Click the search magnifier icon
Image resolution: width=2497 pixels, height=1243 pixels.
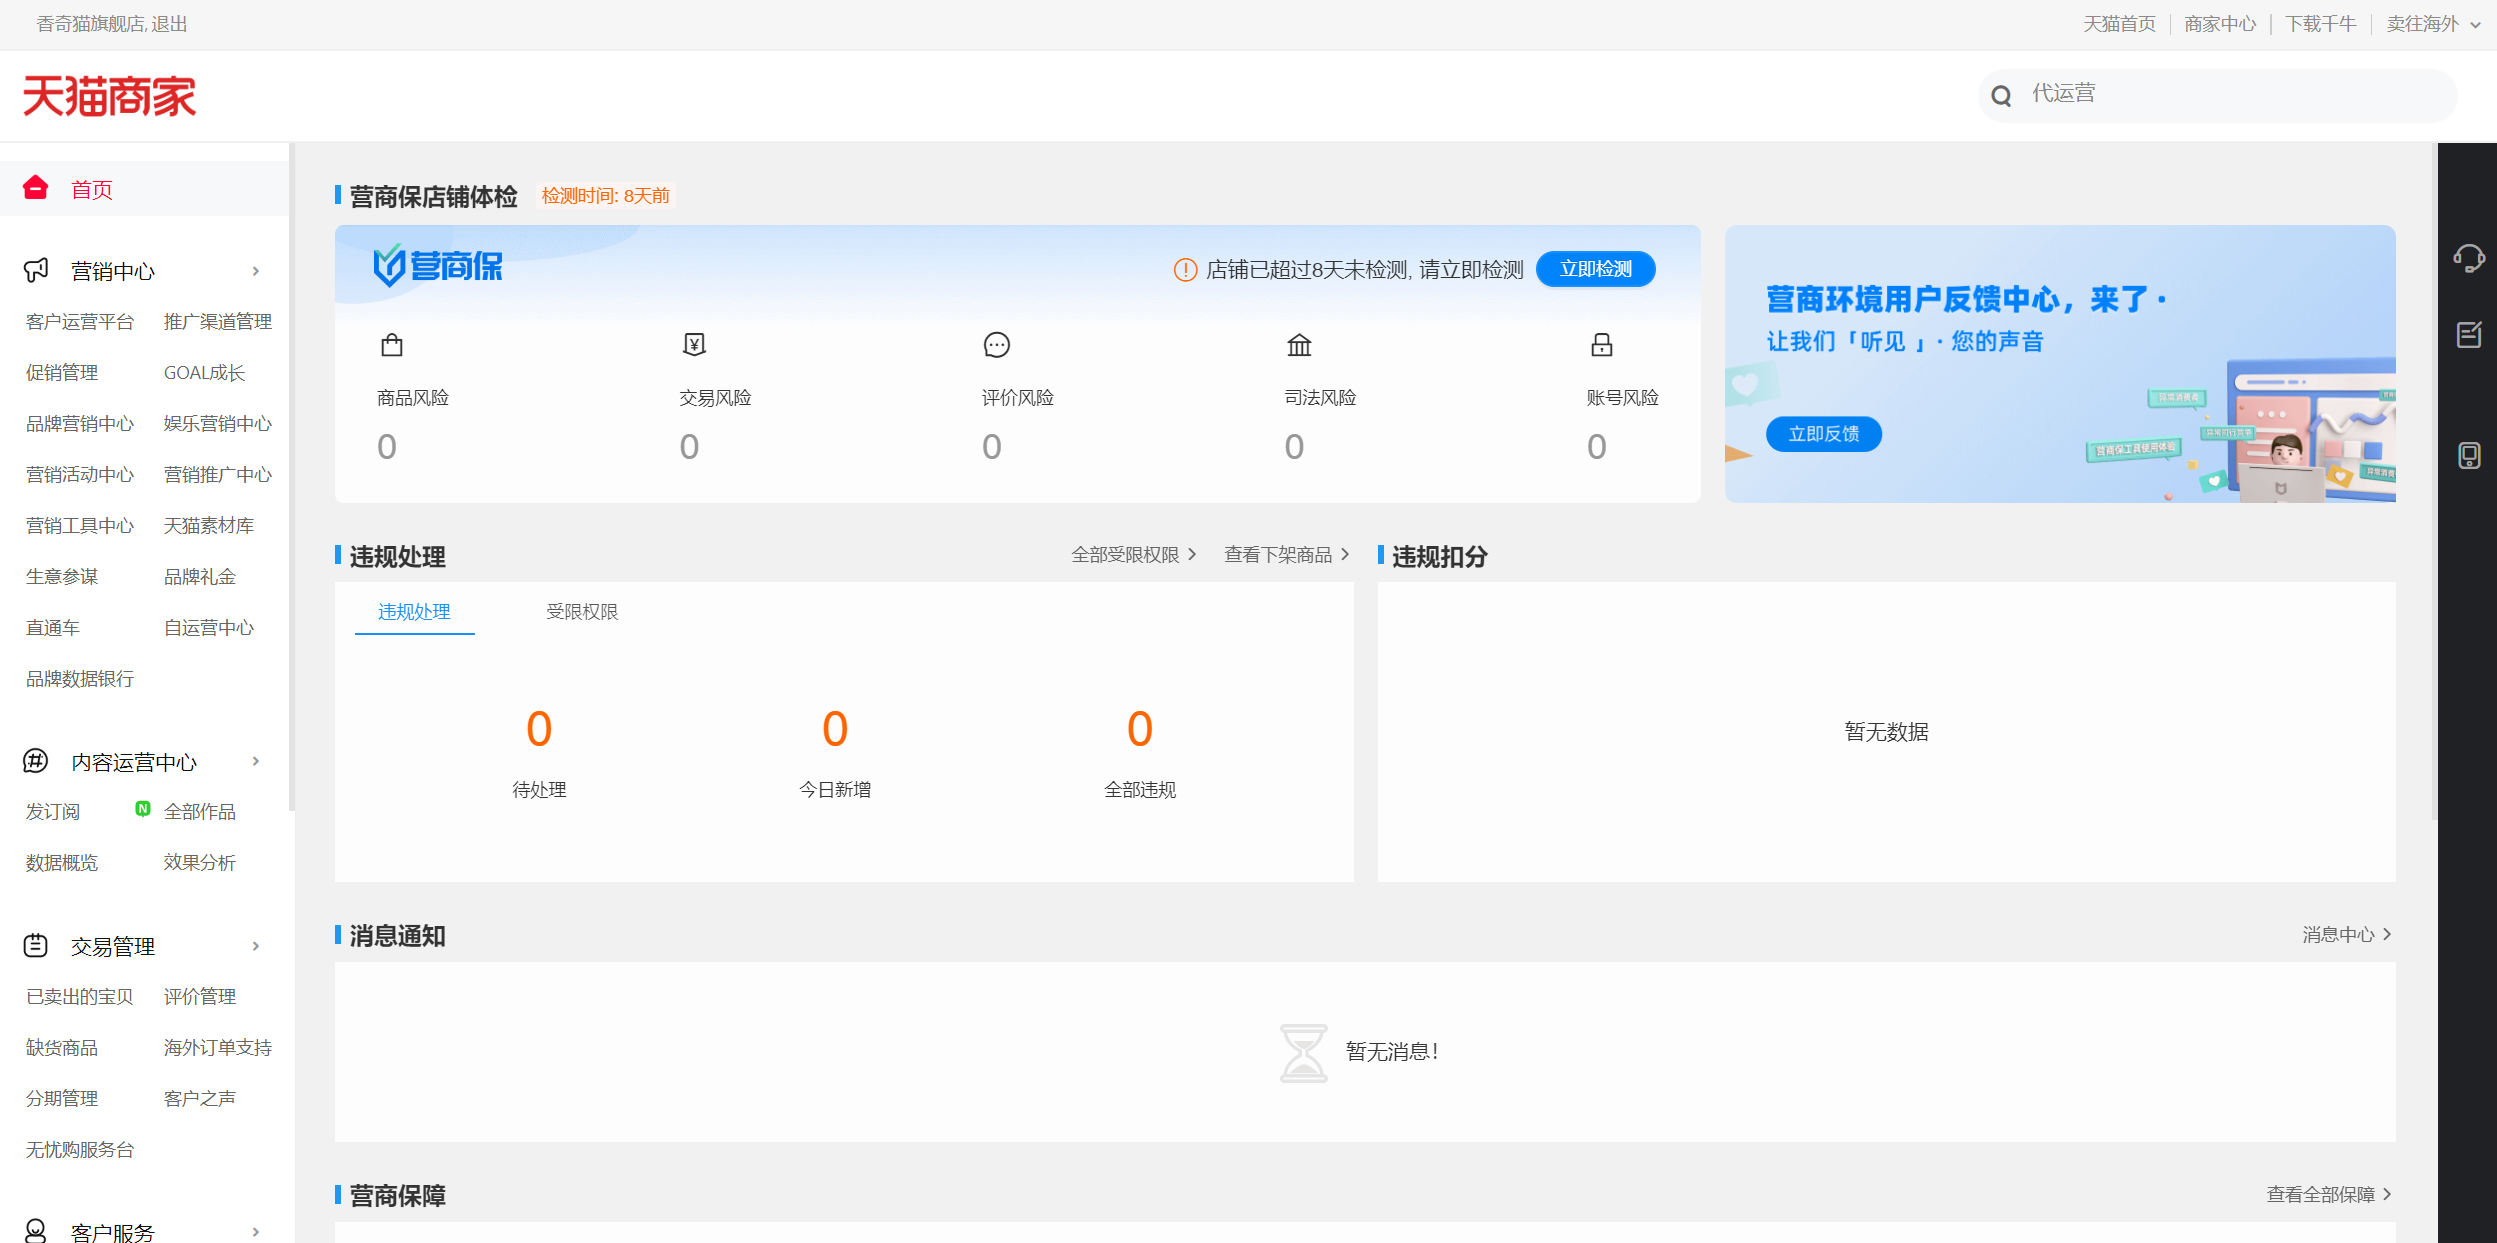pos(2001,96)
